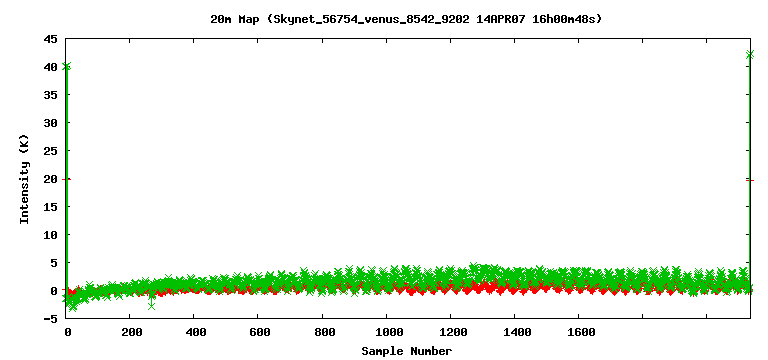Click the x-axis tick label 1400

tap(515, 333)
